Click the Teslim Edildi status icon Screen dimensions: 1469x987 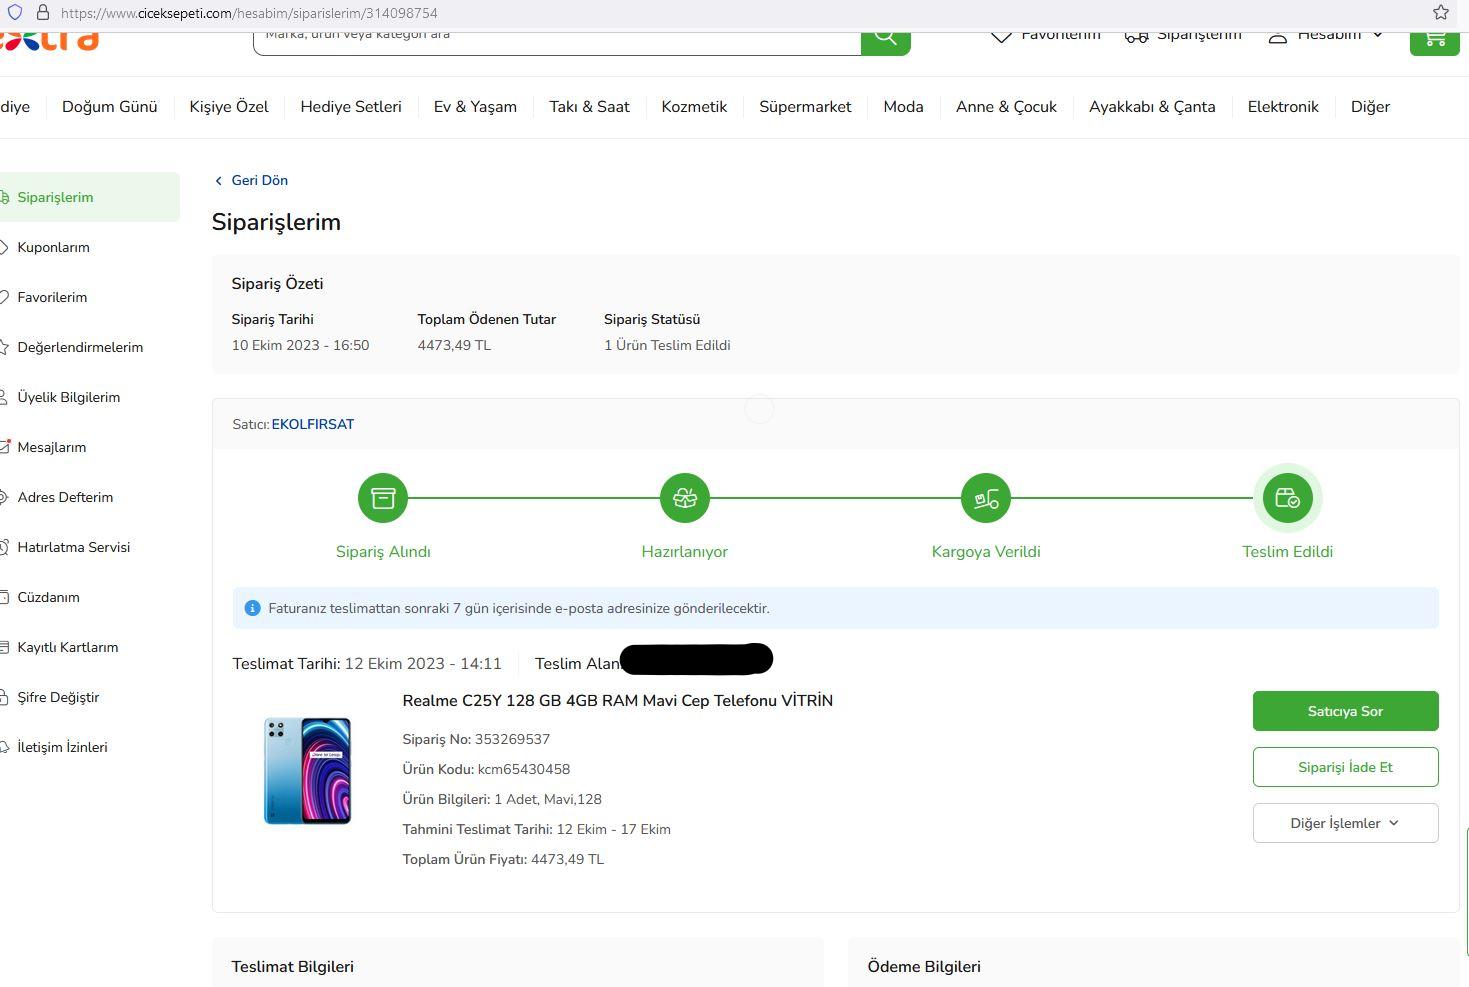[1287, 498]
